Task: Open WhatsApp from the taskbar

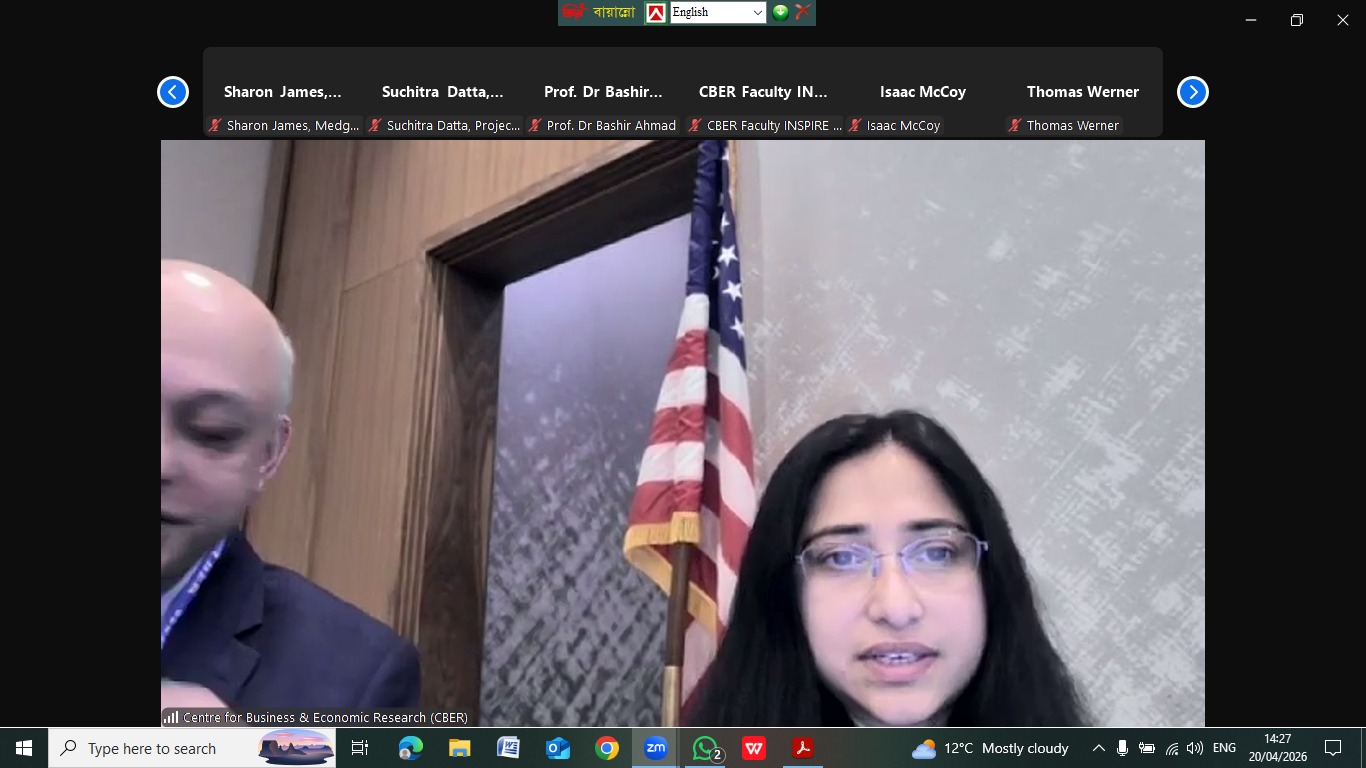Action: pyautogui.click(x=705, y=748)
